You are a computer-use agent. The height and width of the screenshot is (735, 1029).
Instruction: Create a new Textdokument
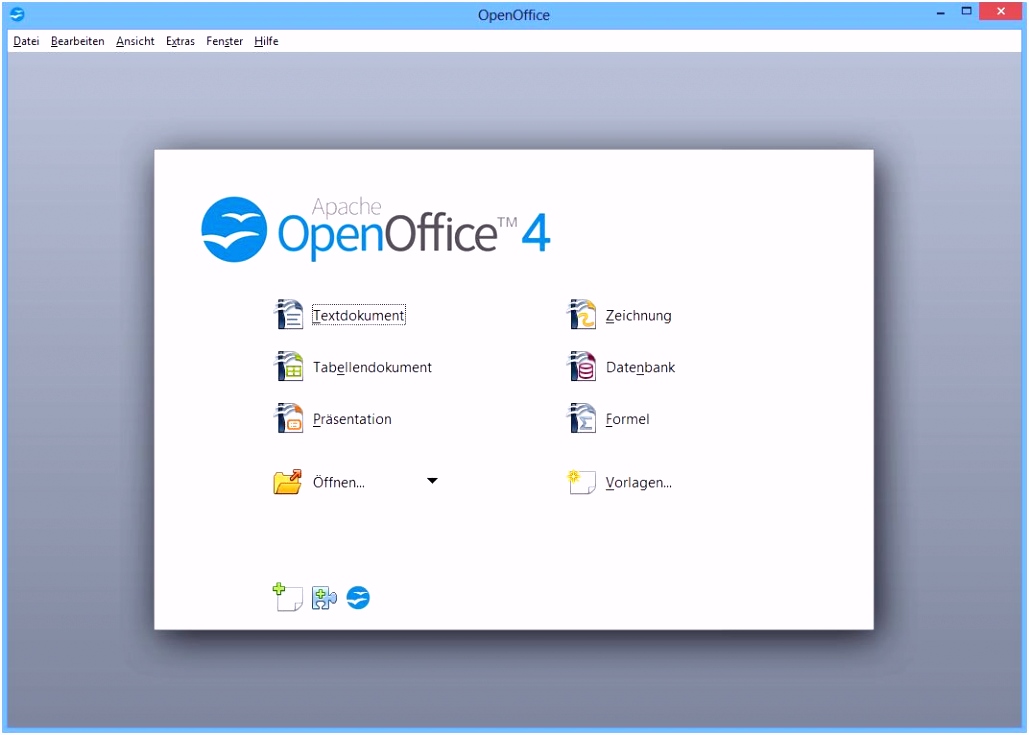[358, 315]
